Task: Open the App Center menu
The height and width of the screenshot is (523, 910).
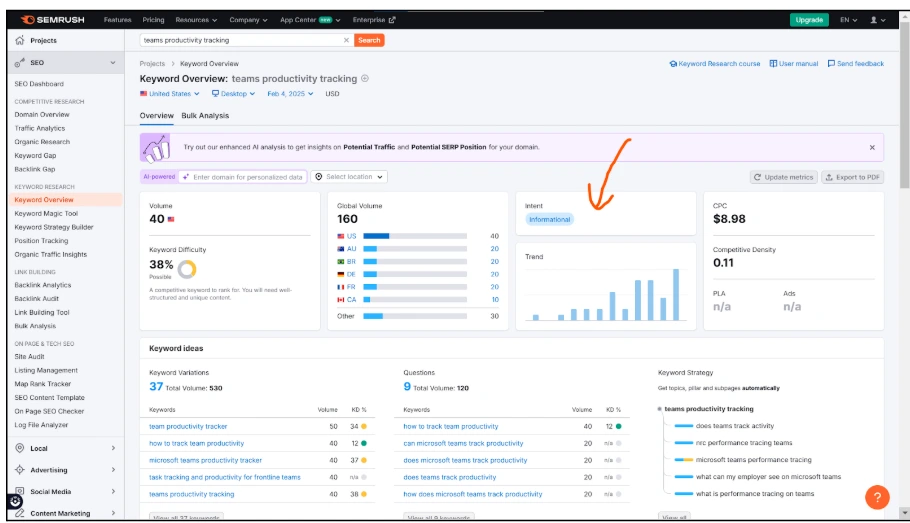Action: [x=310, y=20]
